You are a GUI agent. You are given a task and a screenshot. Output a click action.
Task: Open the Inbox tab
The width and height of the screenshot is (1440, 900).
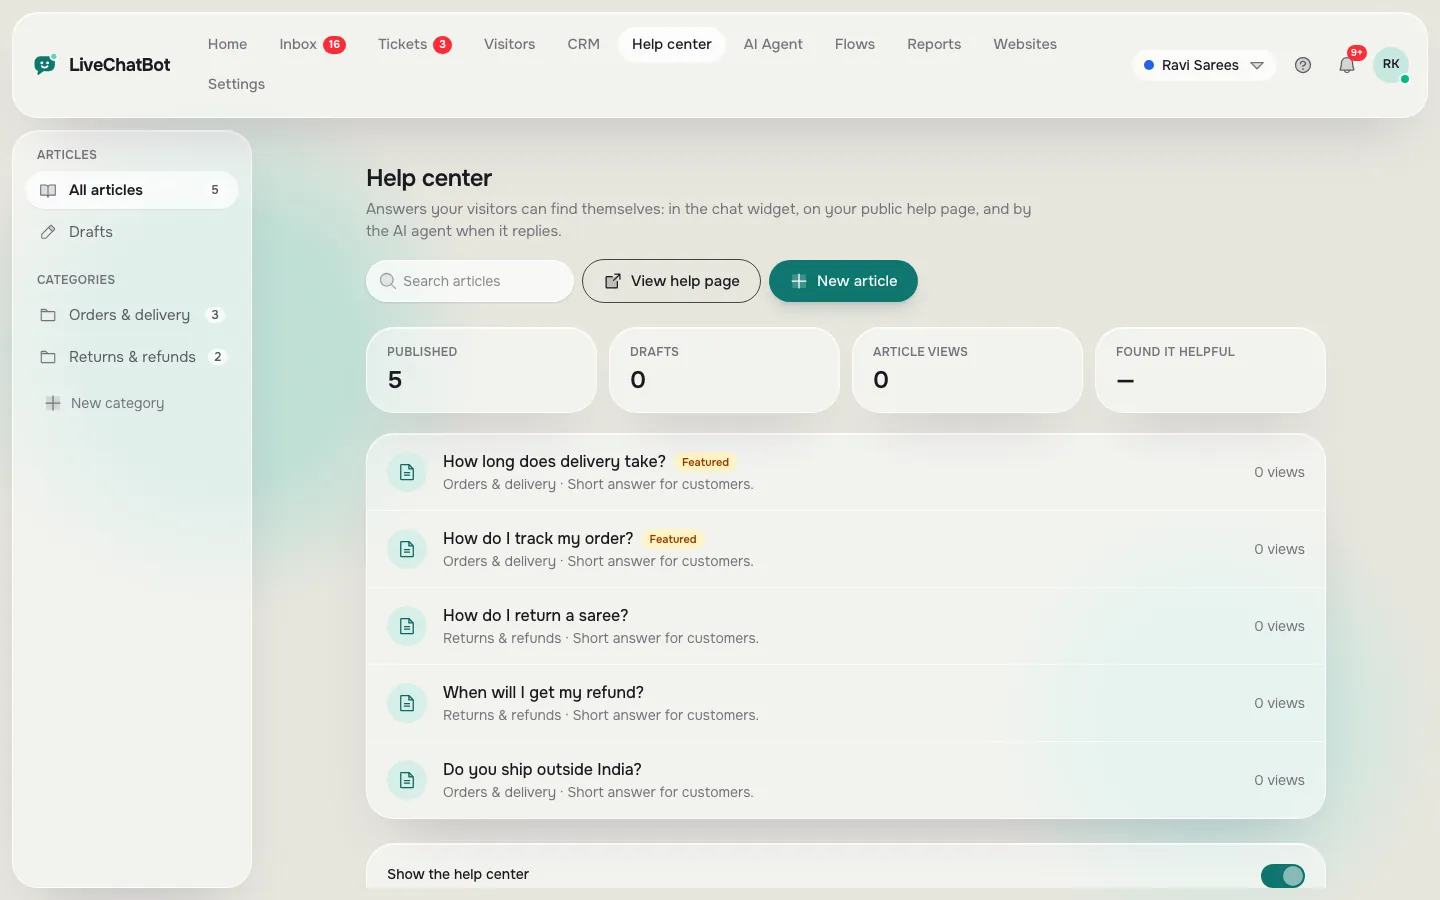coord(312,44)
